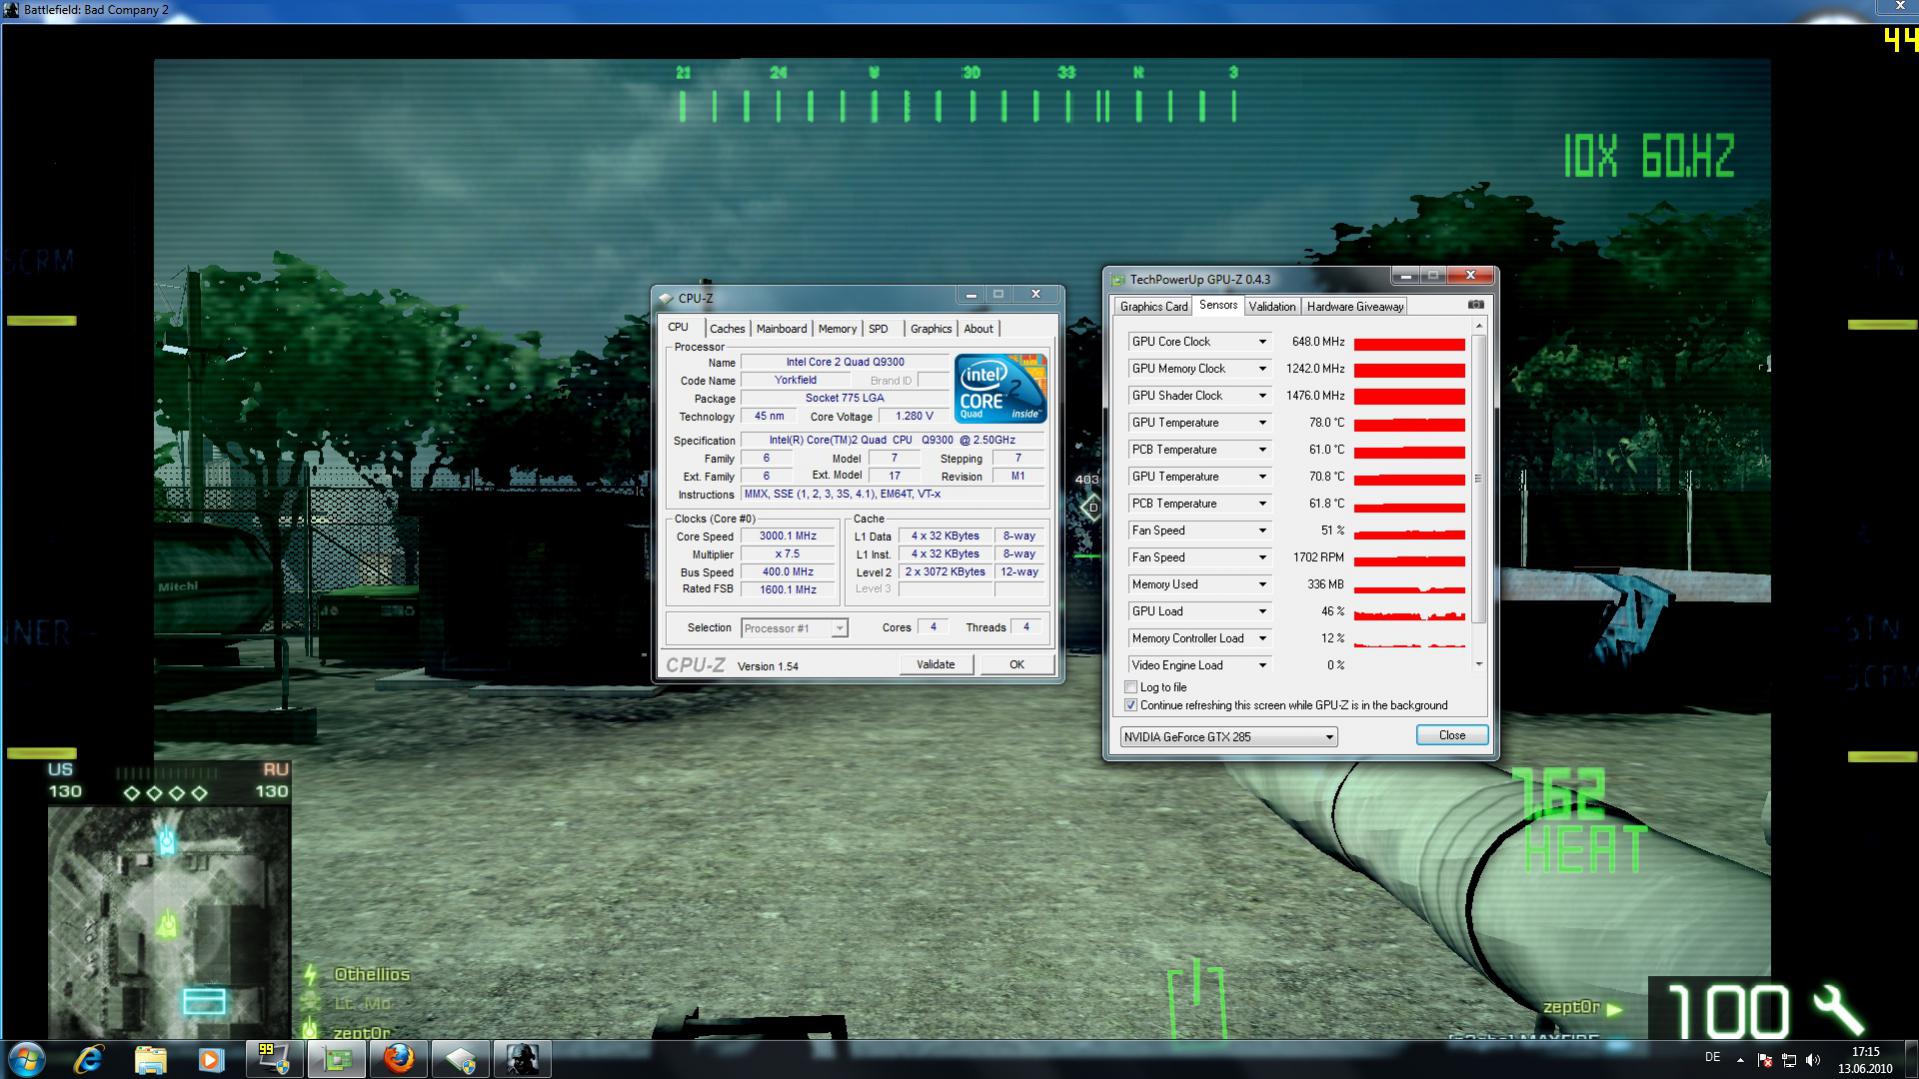This screenshot has width=1919, height=1079.
Task: Switch to the Memory tab in CPU-Z
Action: [x=837, y=329]
